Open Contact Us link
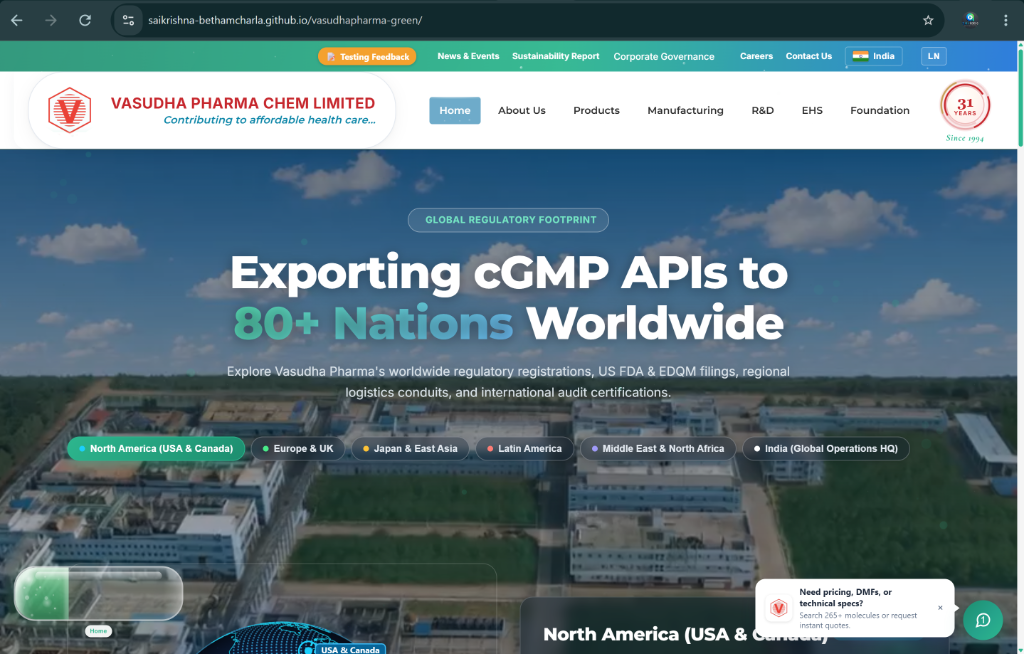Image resolution: width=1024 pixels, height=654 pixels. click(x=808, y=56)
